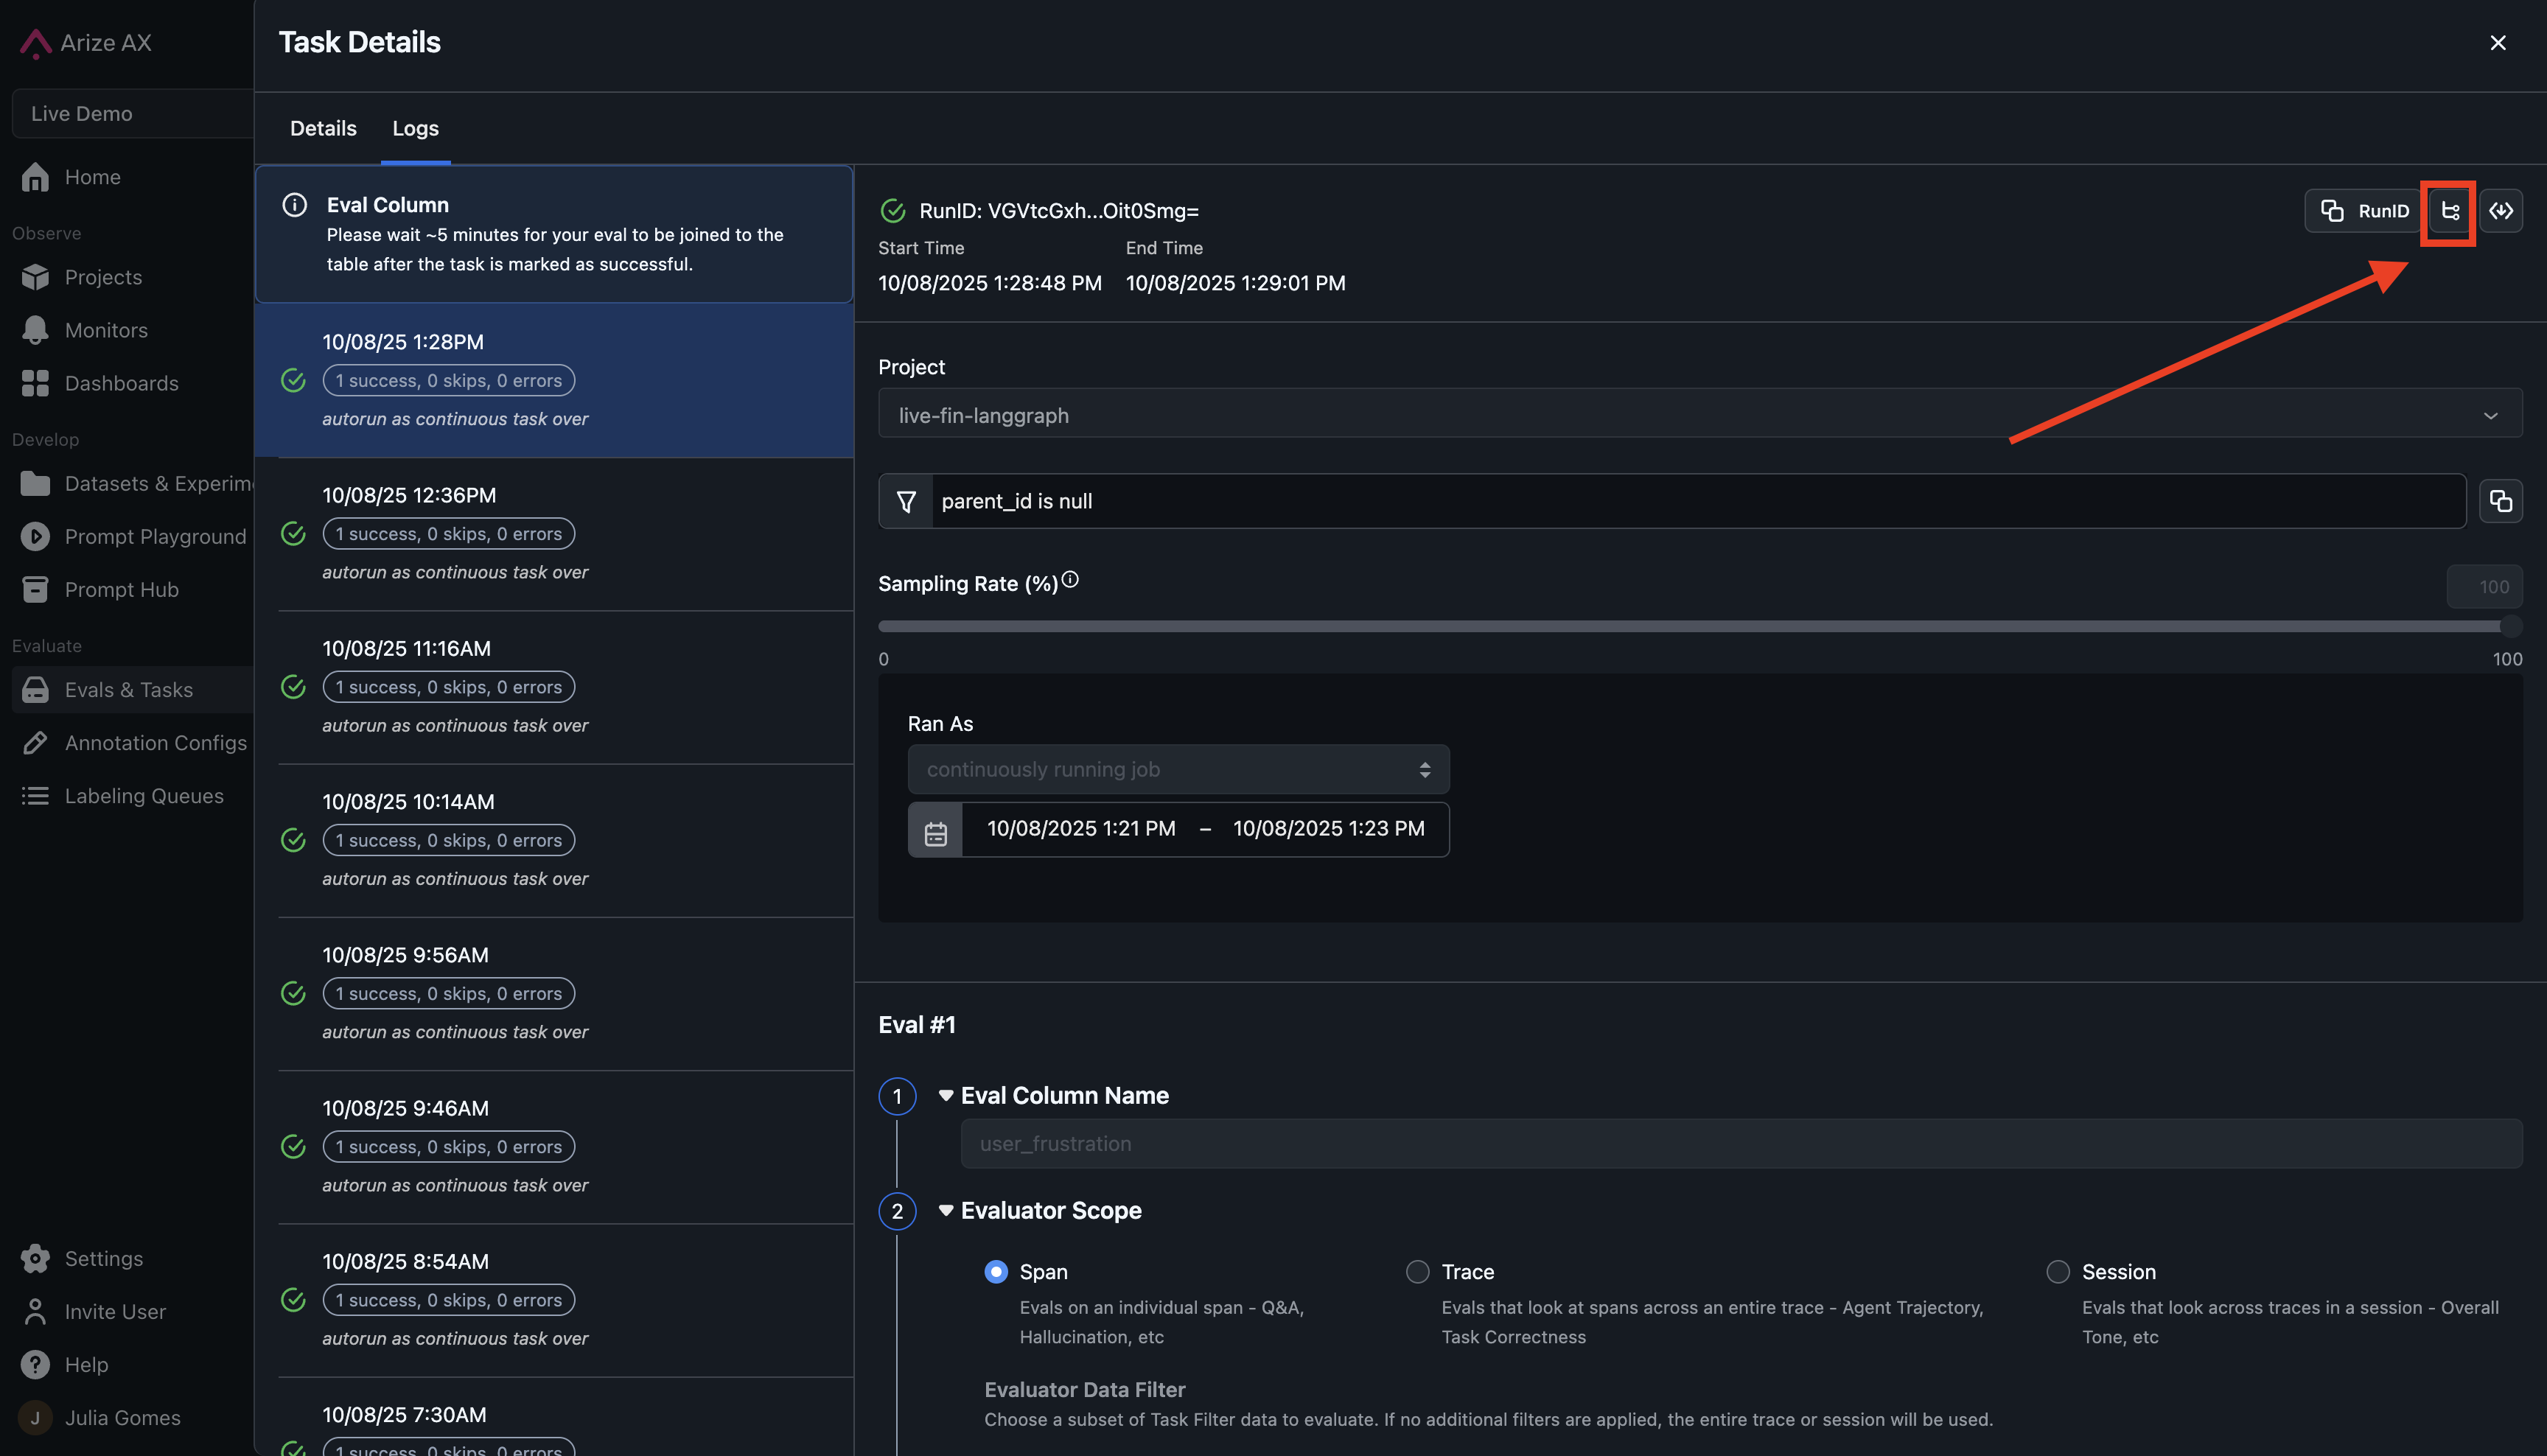The width and height of the screenshot is (2547, 1456).
Task: Click the traces icon next to RunID button
Action: coord(2449,211)
